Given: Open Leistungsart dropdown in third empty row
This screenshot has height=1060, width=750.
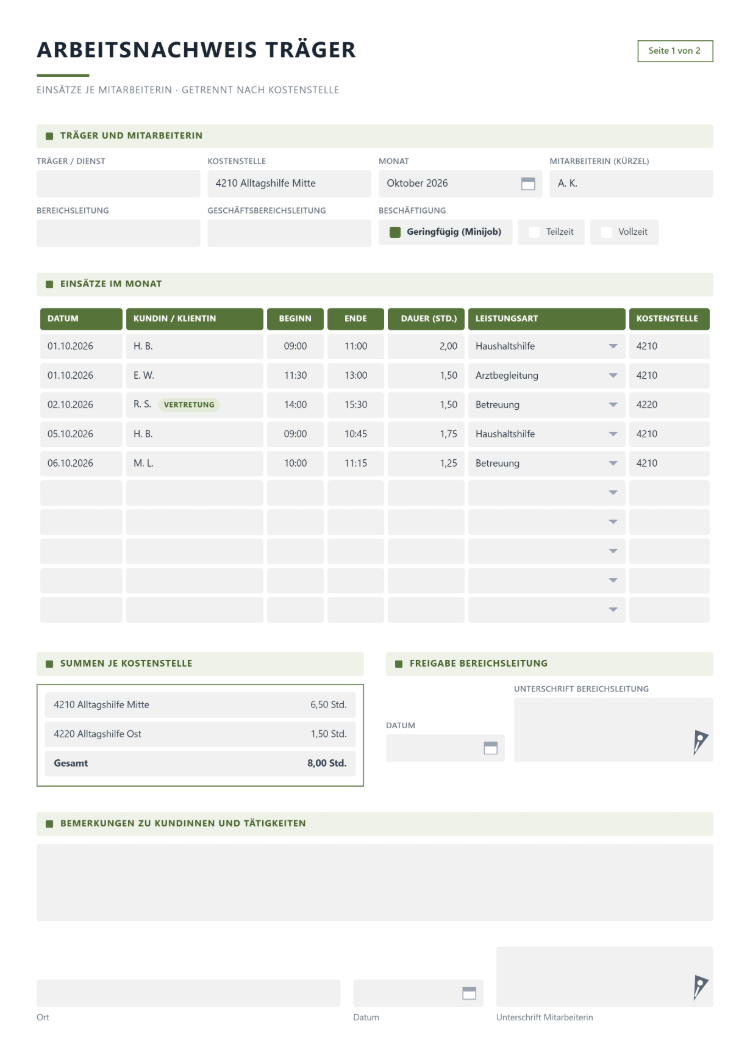Looking at the screenshot, I should [x=613, y=551].
